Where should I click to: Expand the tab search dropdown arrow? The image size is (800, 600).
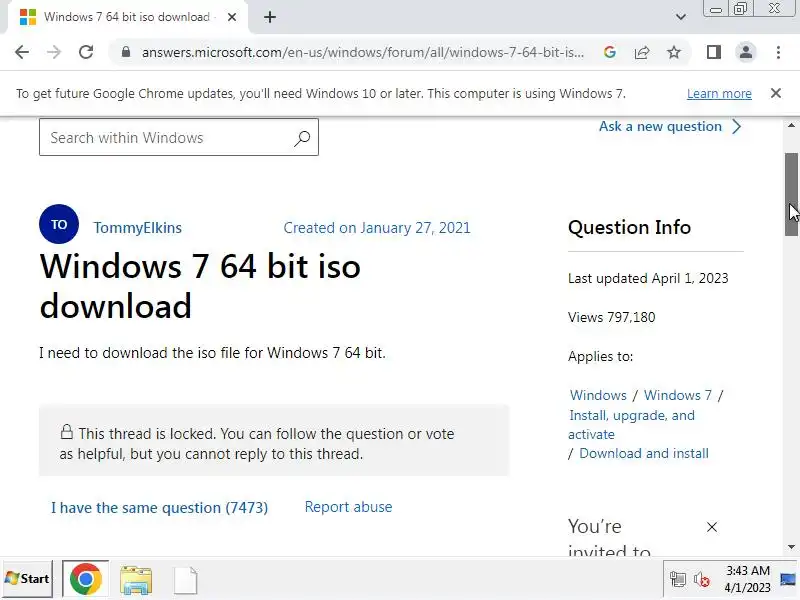coord(681,17)
